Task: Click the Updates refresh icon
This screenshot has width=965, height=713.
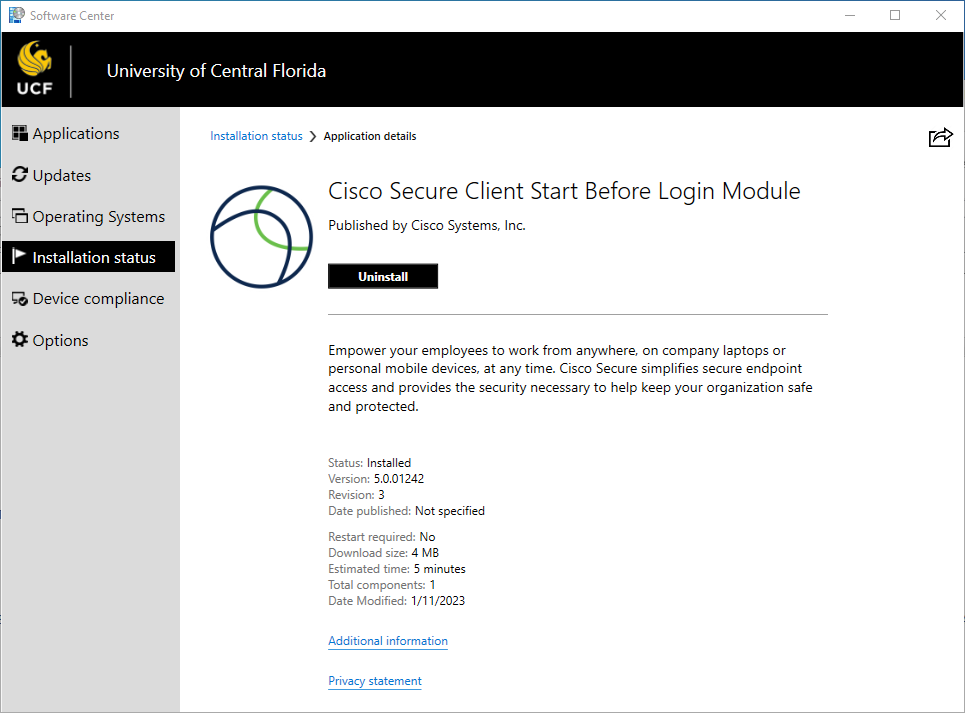Action: (x=20, y=175)
